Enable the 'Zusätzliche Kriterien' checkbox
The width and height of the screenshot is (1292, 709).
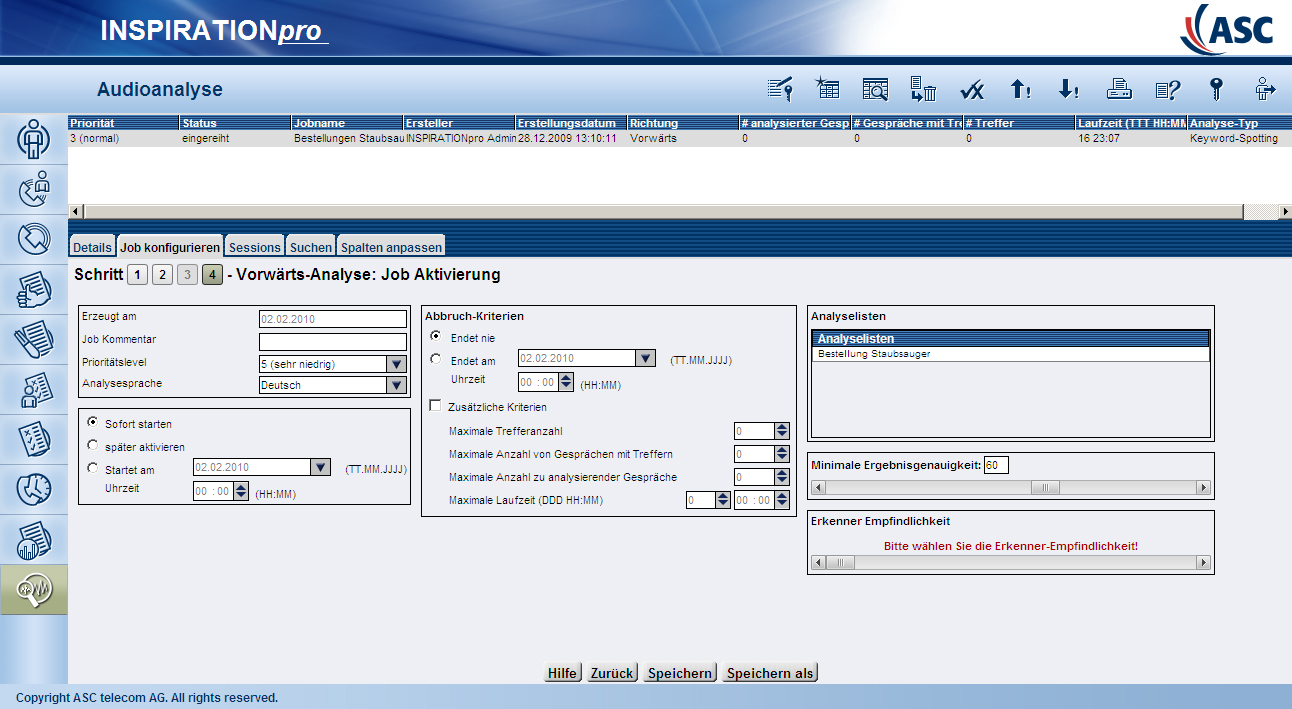435,407
